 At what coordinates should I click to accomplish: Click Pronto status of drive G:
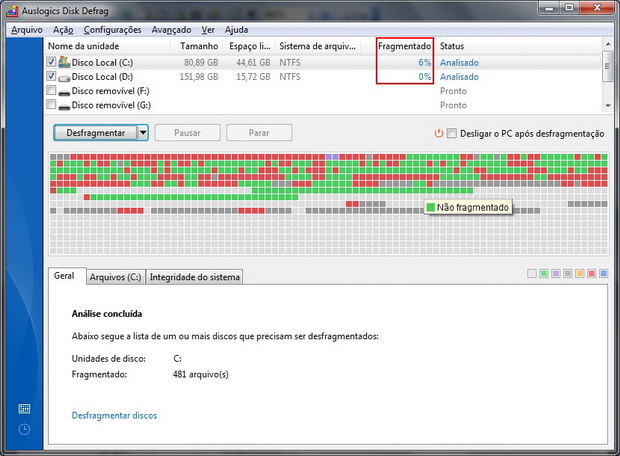click(x=453, y=105)
